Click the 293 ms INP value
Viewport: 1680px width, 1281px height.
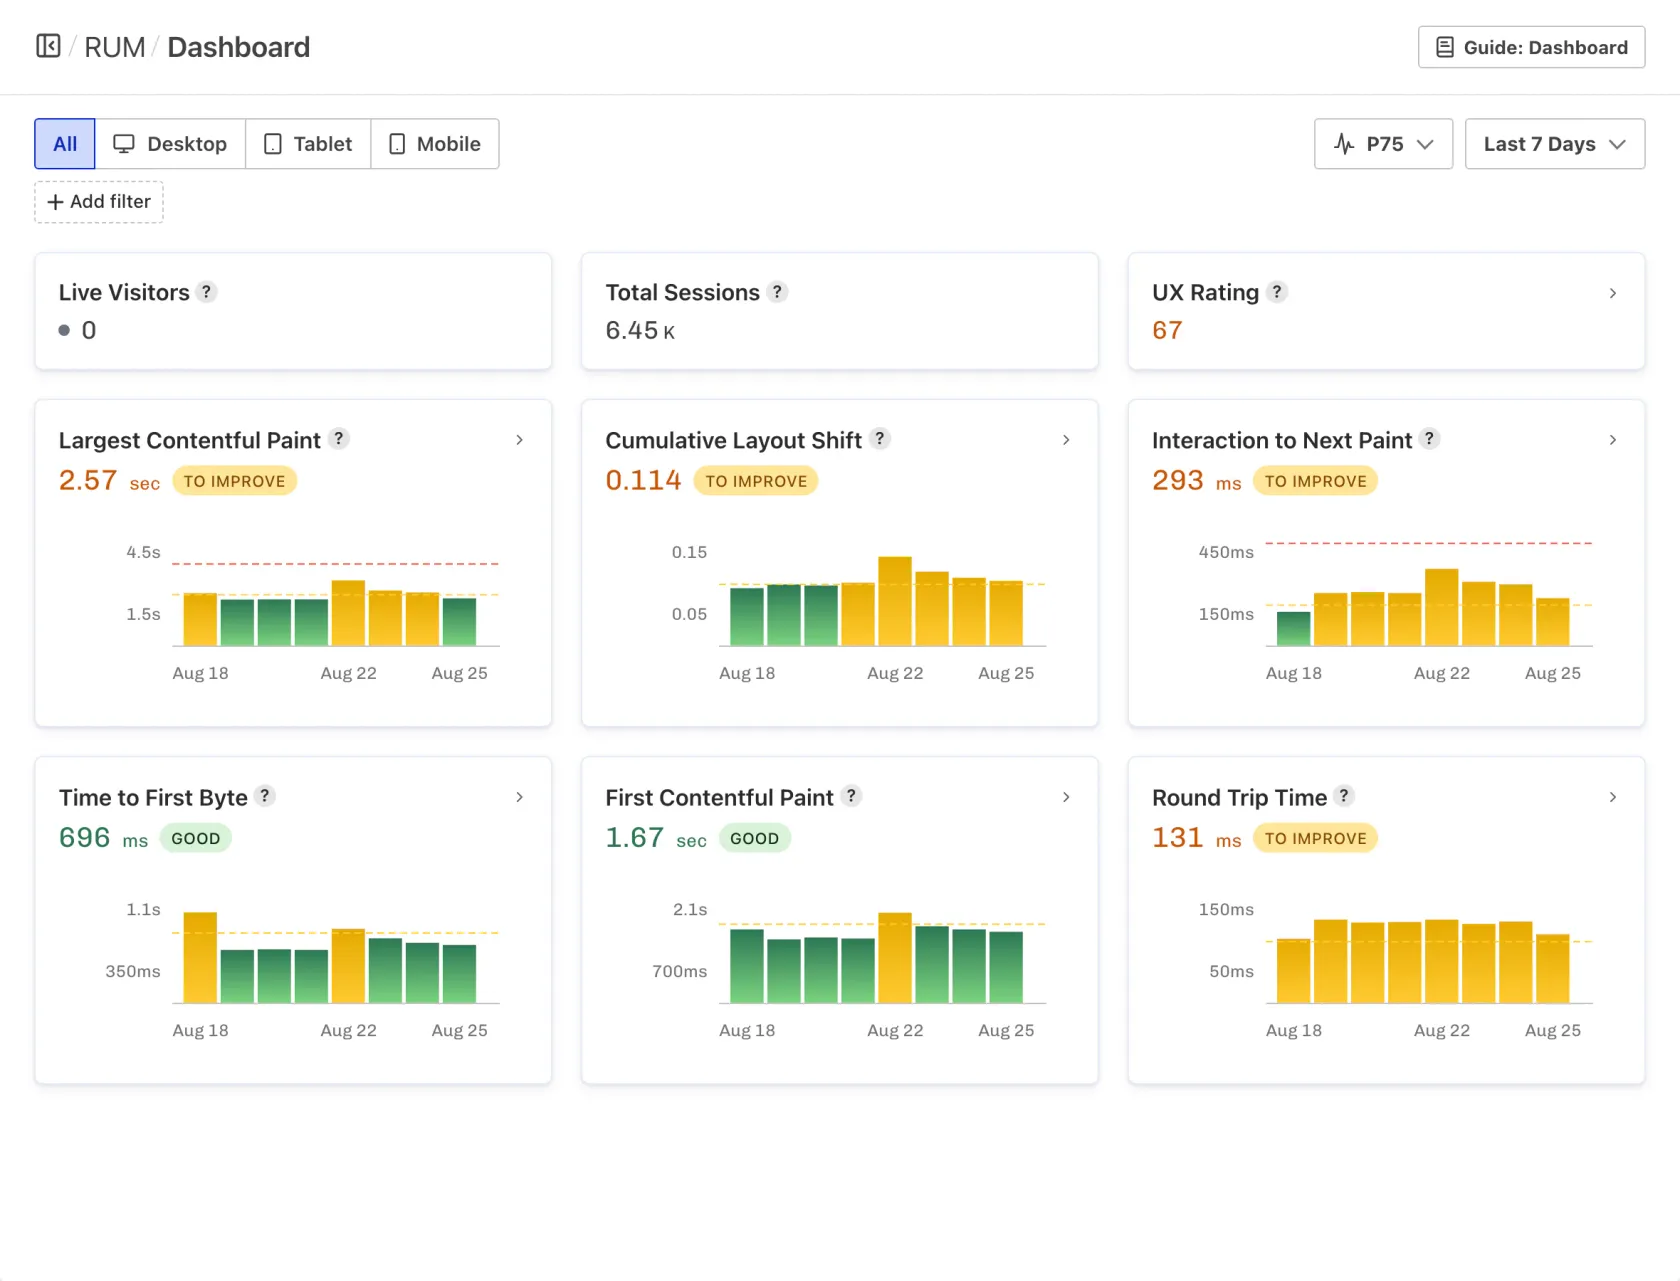tap(1196, 481)
